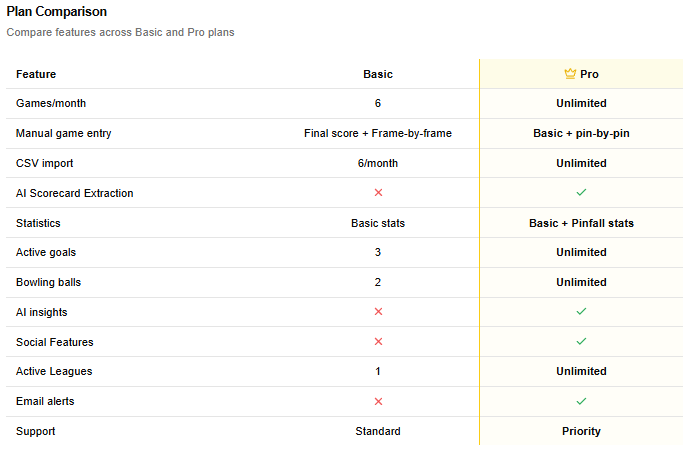The height and width of the screenshot is (449, 694).
Task: Click red X for AI Scorecard Extraction Basic
Action: tap(378, 192)
